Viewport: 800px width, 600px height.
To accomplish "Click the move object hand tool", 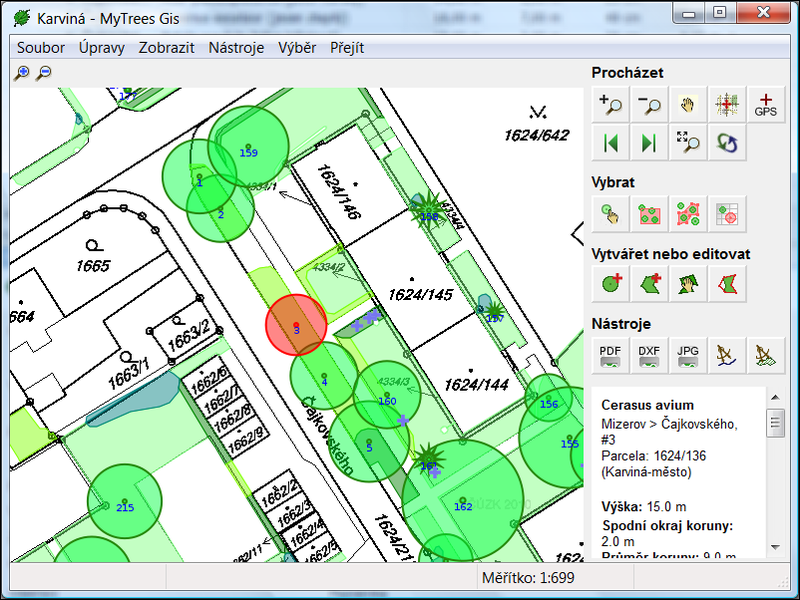I will (x=688, y=284).
